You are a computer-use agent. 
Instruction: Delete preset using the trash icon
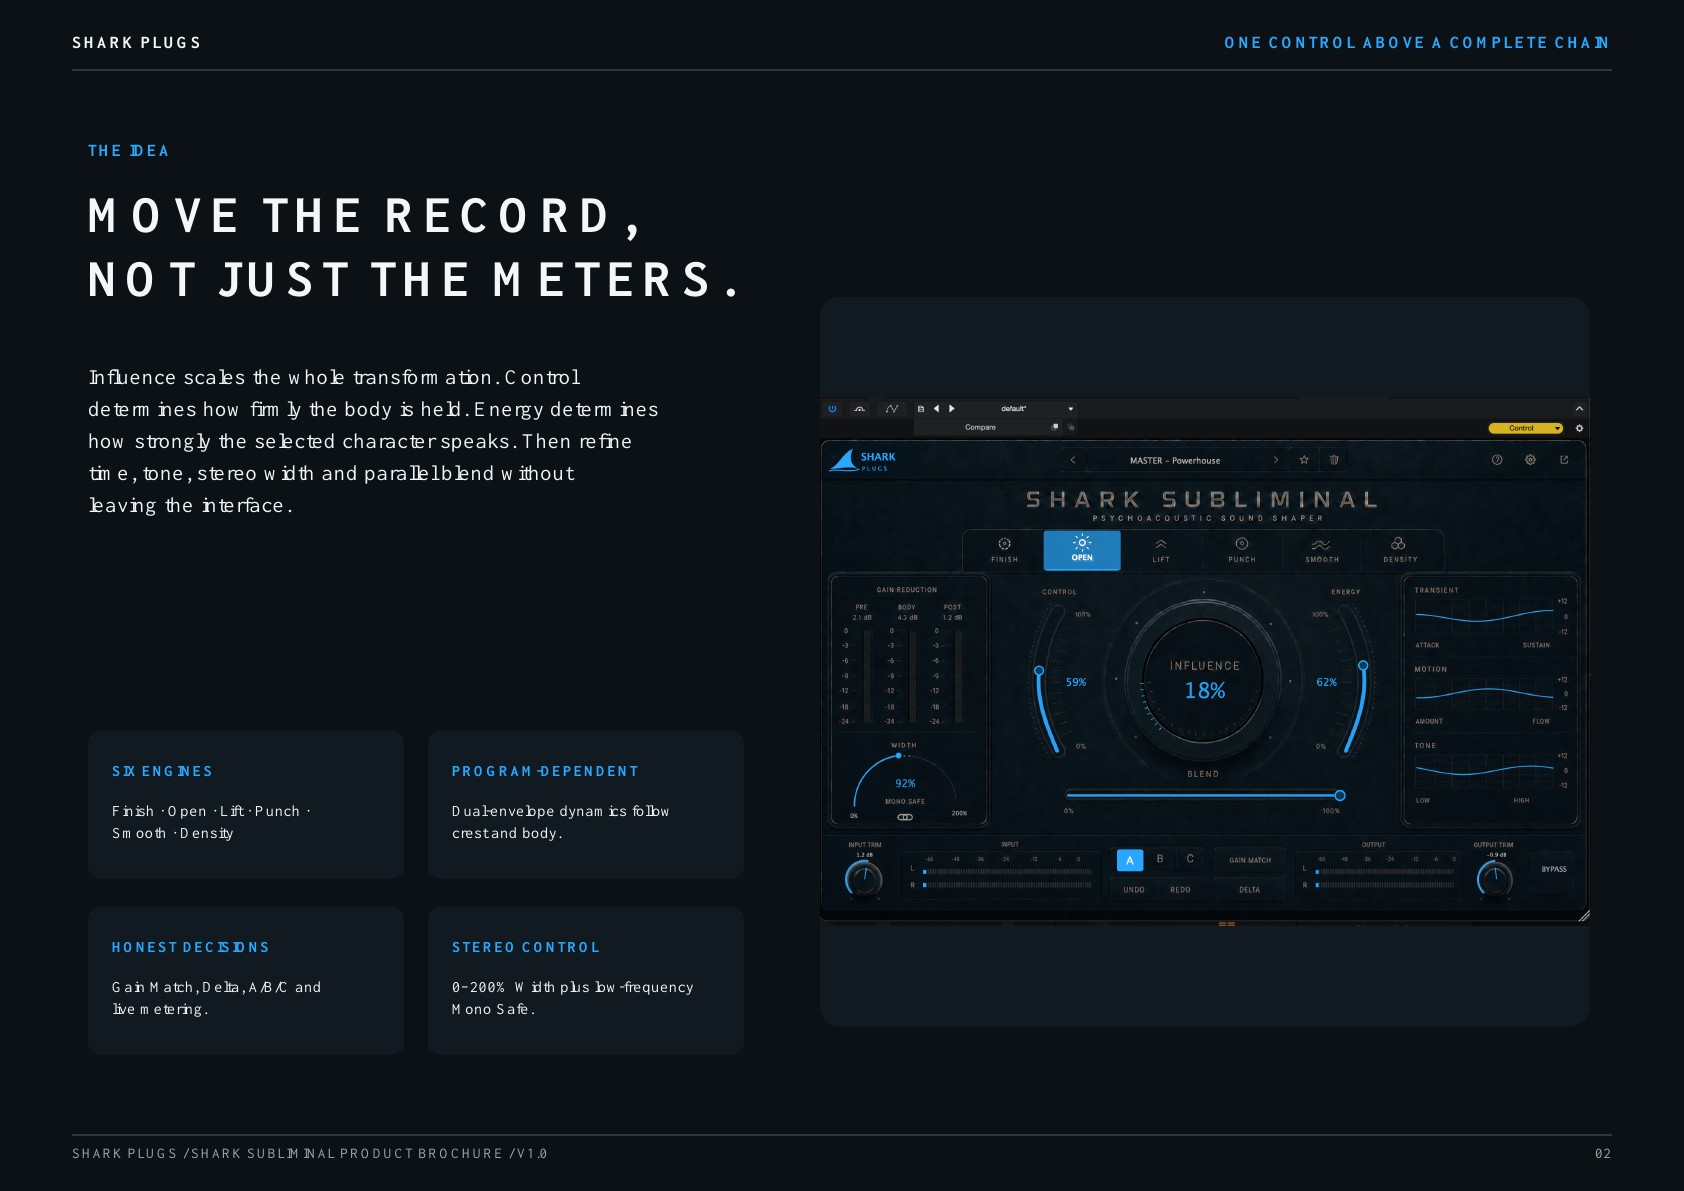1333,460
